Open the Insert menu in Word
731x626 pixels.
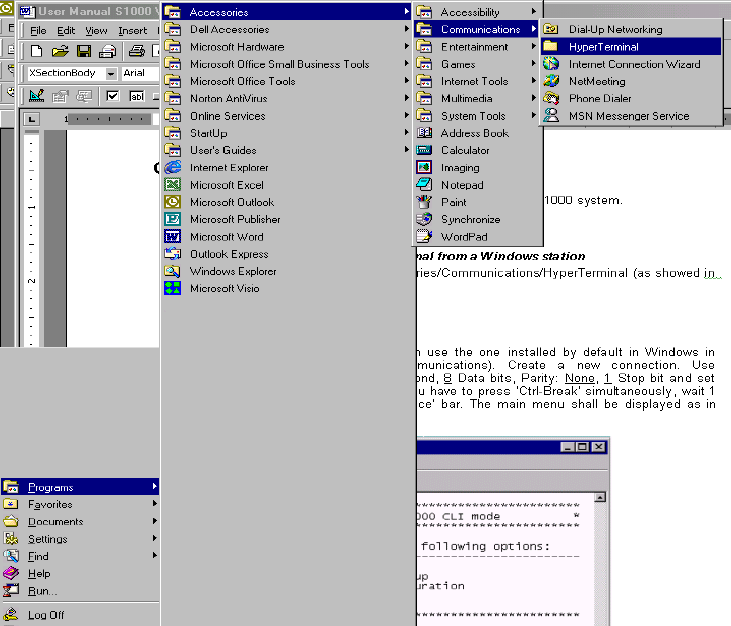[x=132, y=31]
